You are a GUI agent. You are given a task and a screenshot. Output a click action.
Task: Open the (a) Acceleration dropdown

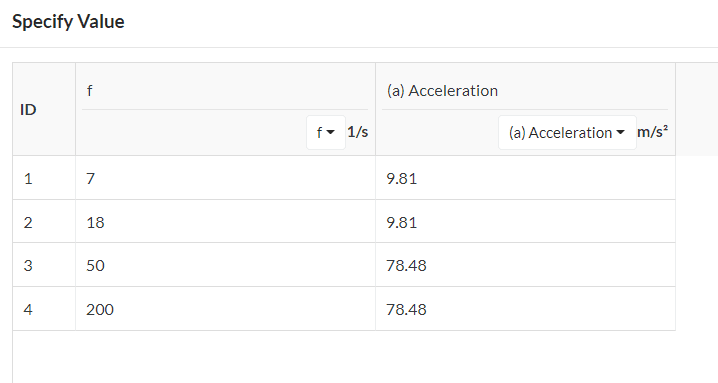pos(567,132)
